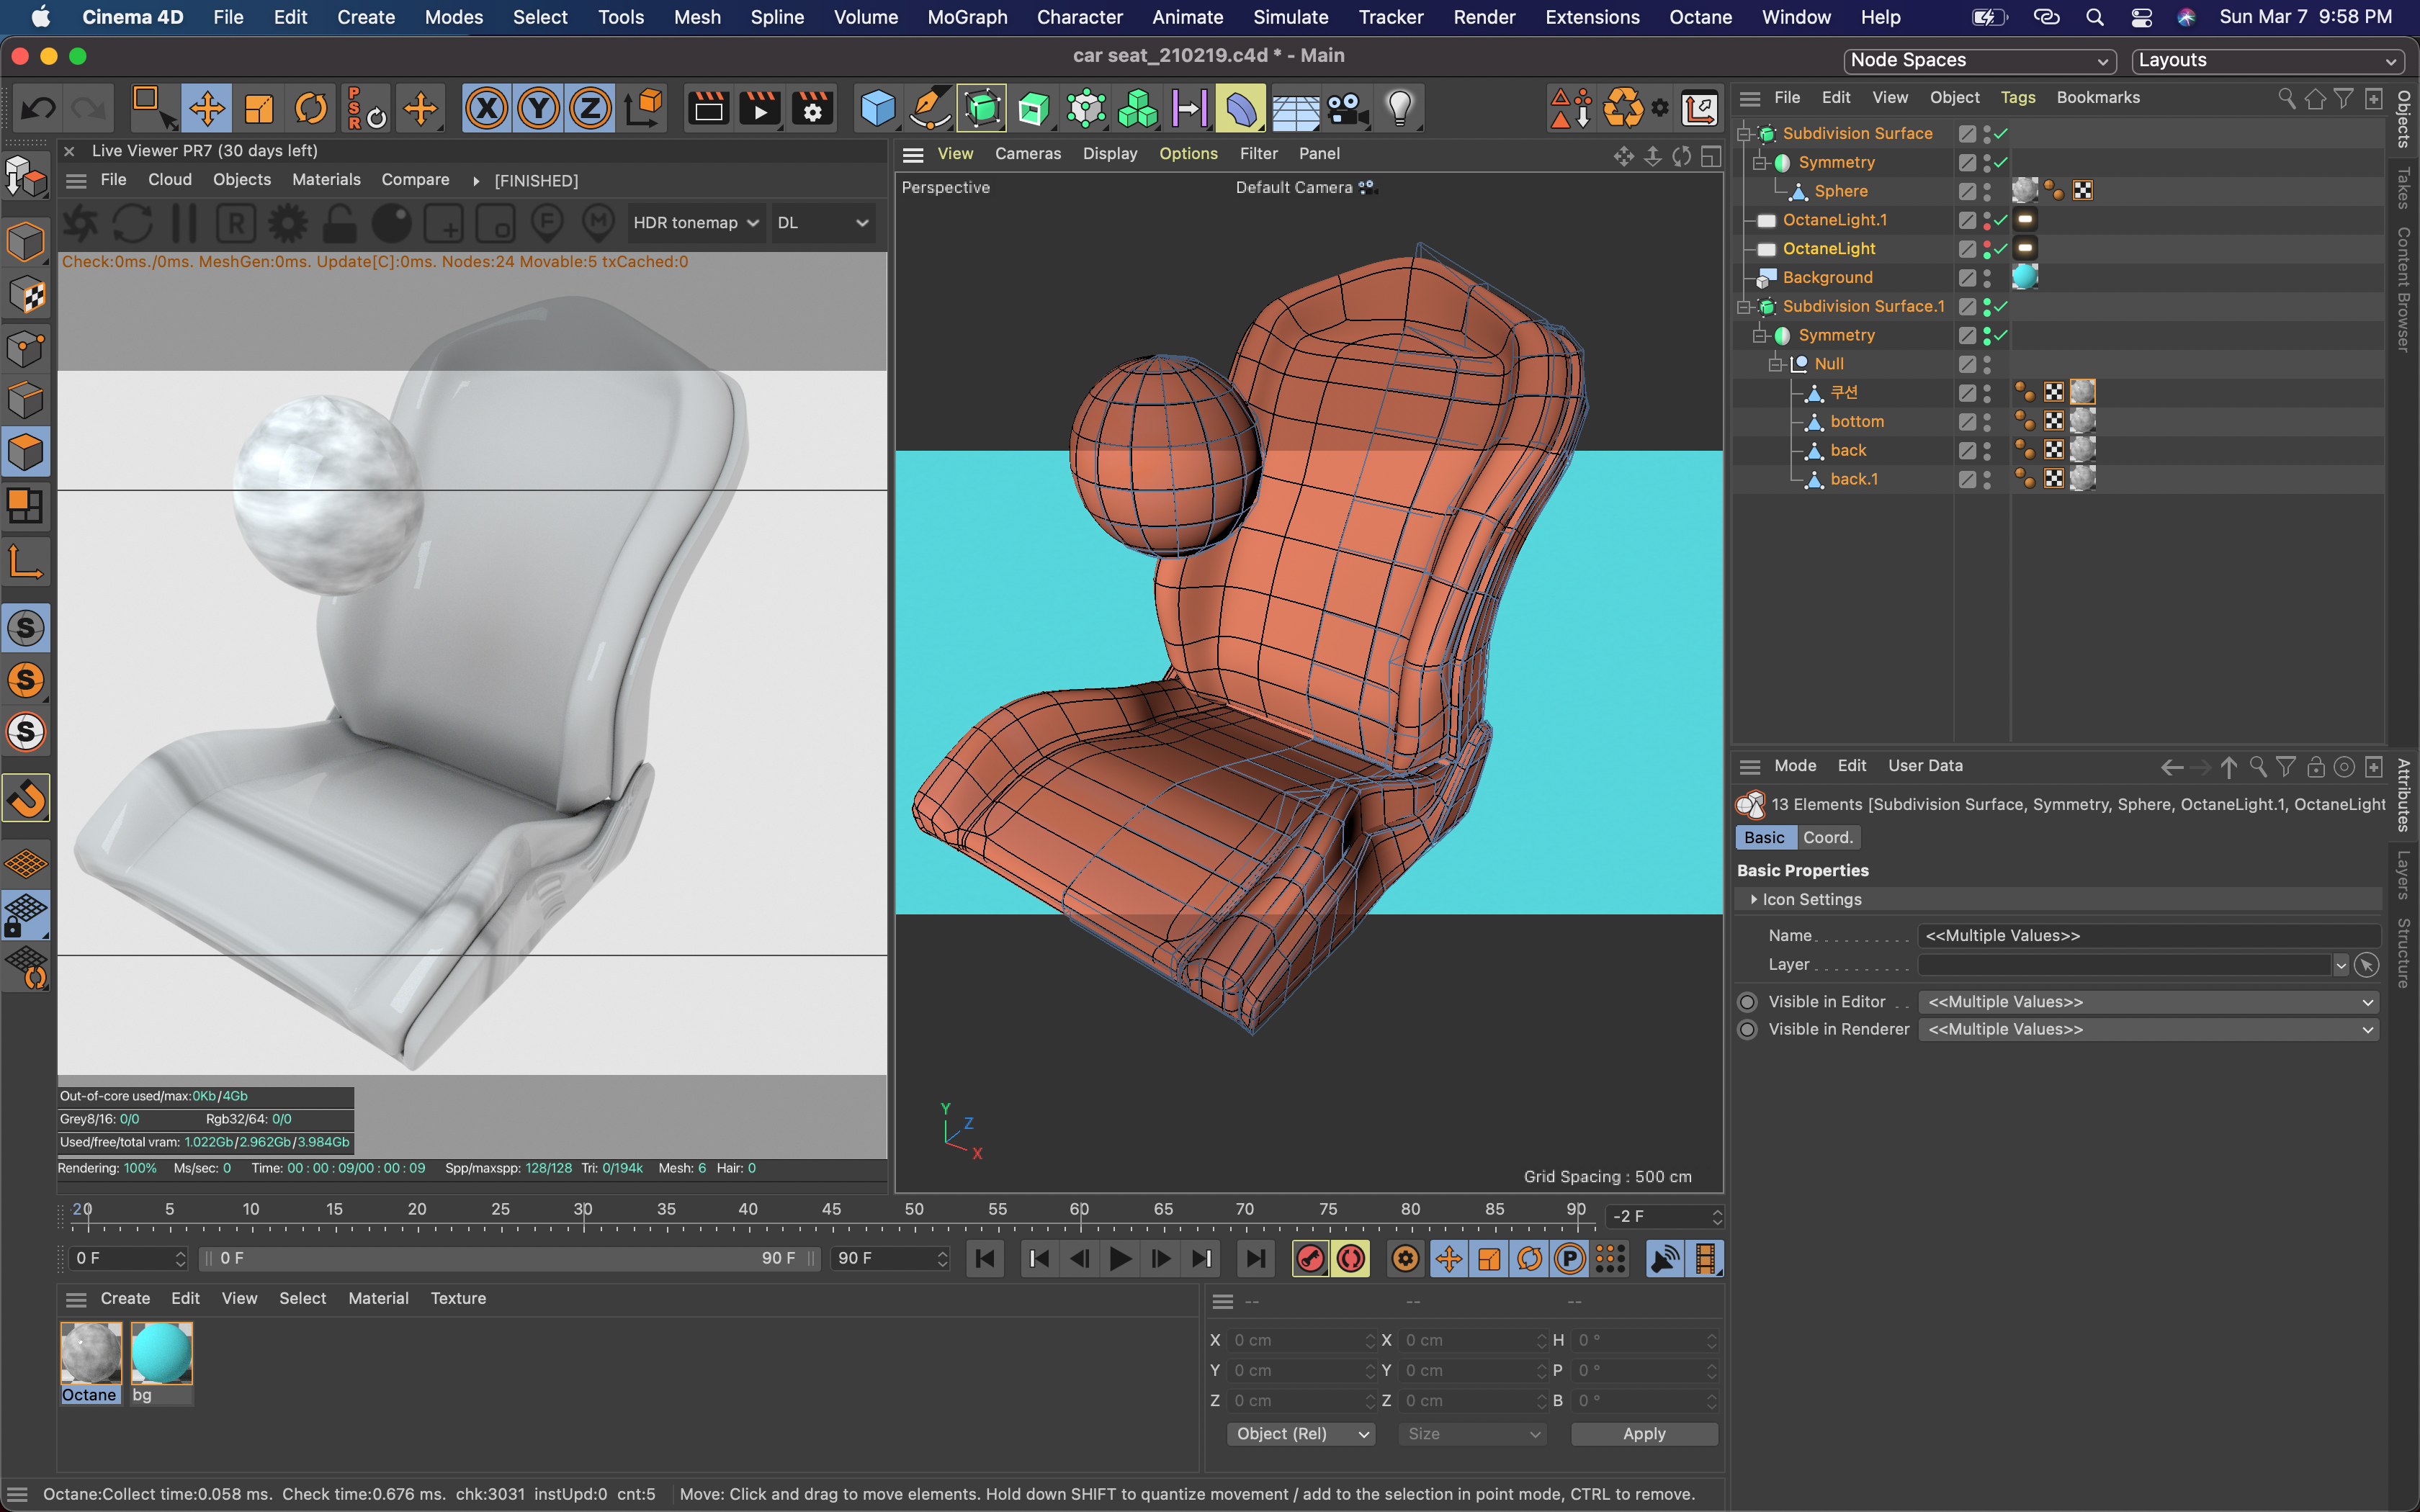The height and width of the screenshot is (1512, 2420).
Task: Click the MoGraph Cloner green cubes icon
Action: coord(1138,108)
